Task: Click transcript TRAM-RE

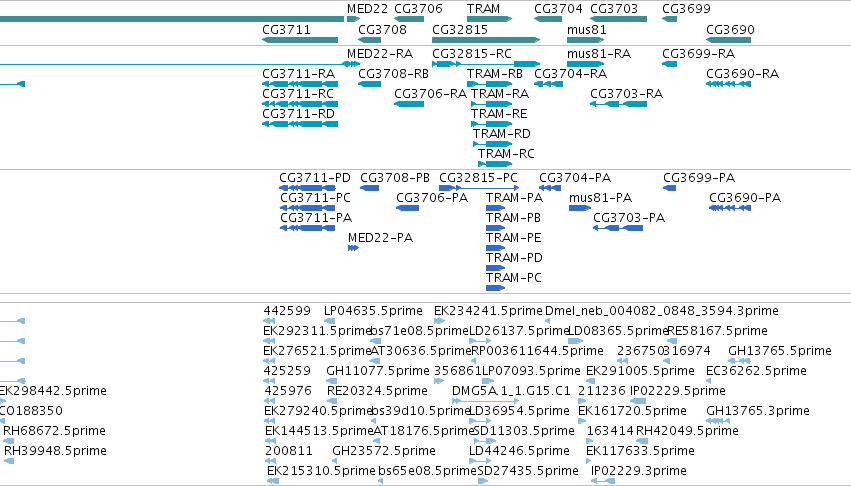Action: coord(499,114)
